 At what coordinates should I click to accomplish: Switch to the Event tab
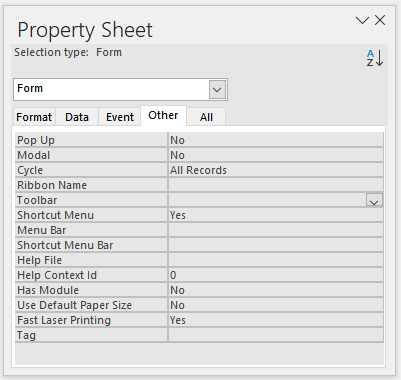pyautogui.click(x=120, y=117)
